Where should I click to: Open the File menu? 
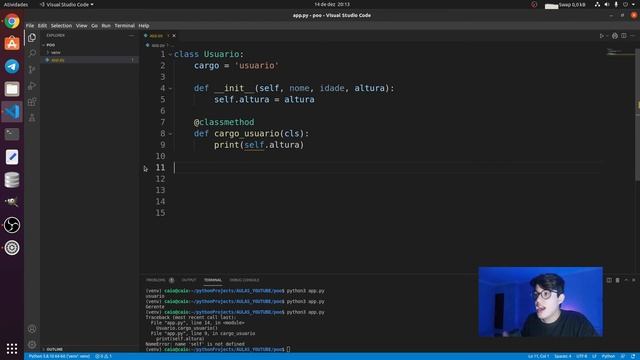(30, 26)
